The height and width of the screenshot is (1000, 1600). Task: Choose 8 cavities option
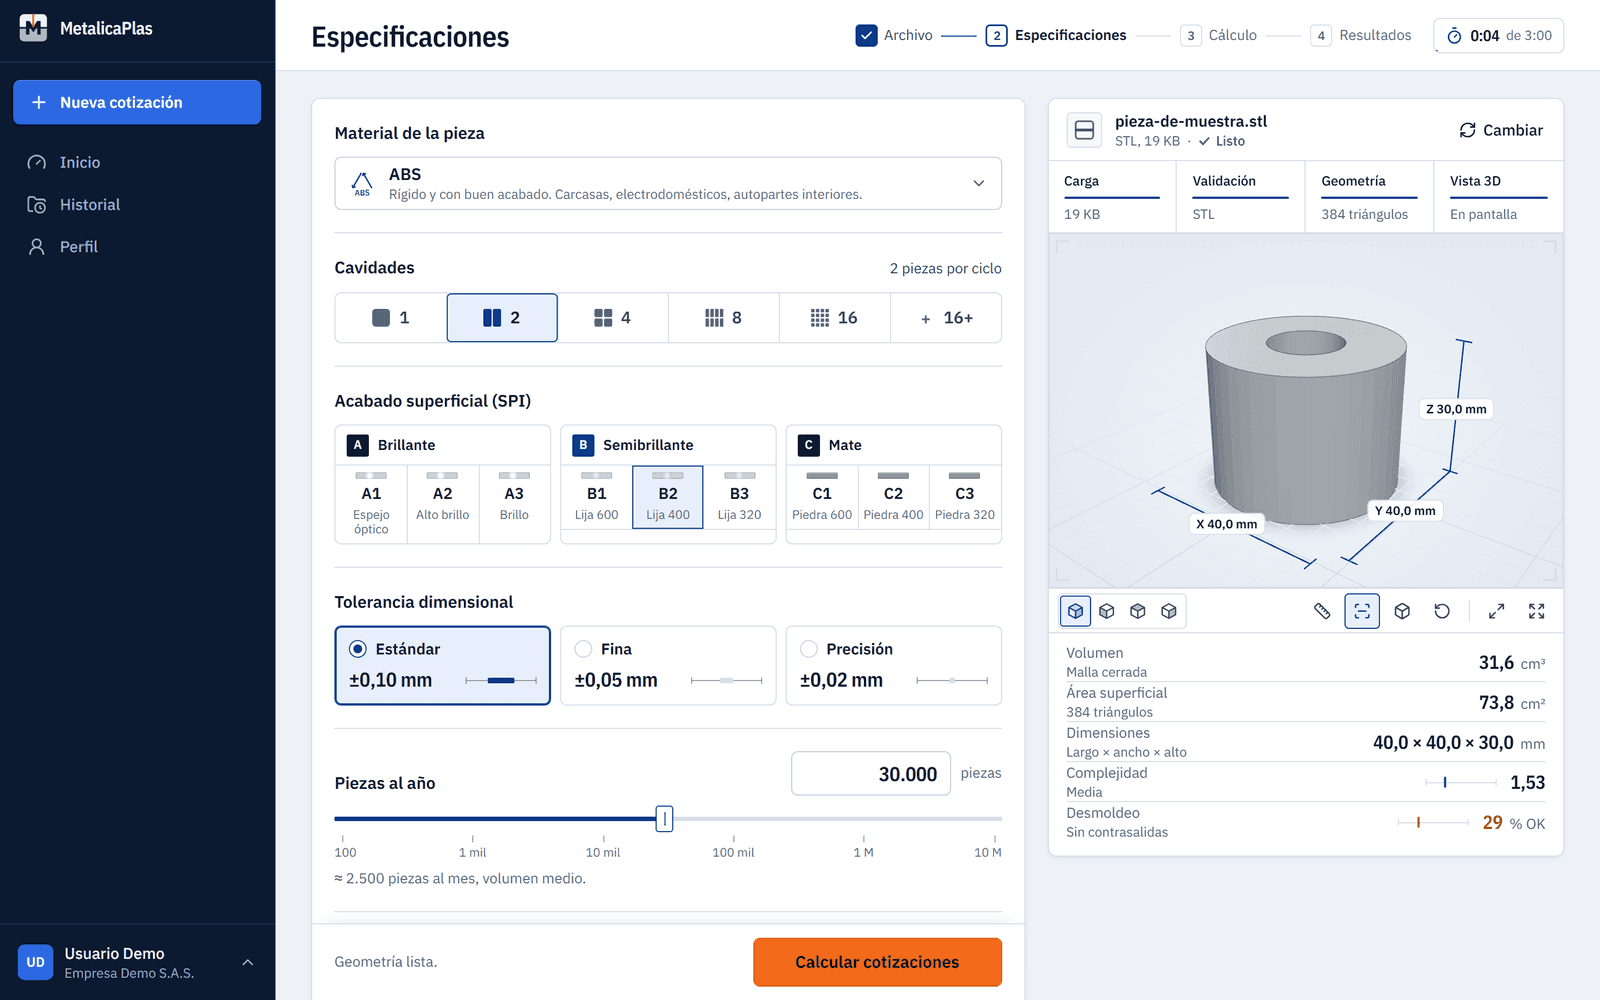click(x=724, y=318)
